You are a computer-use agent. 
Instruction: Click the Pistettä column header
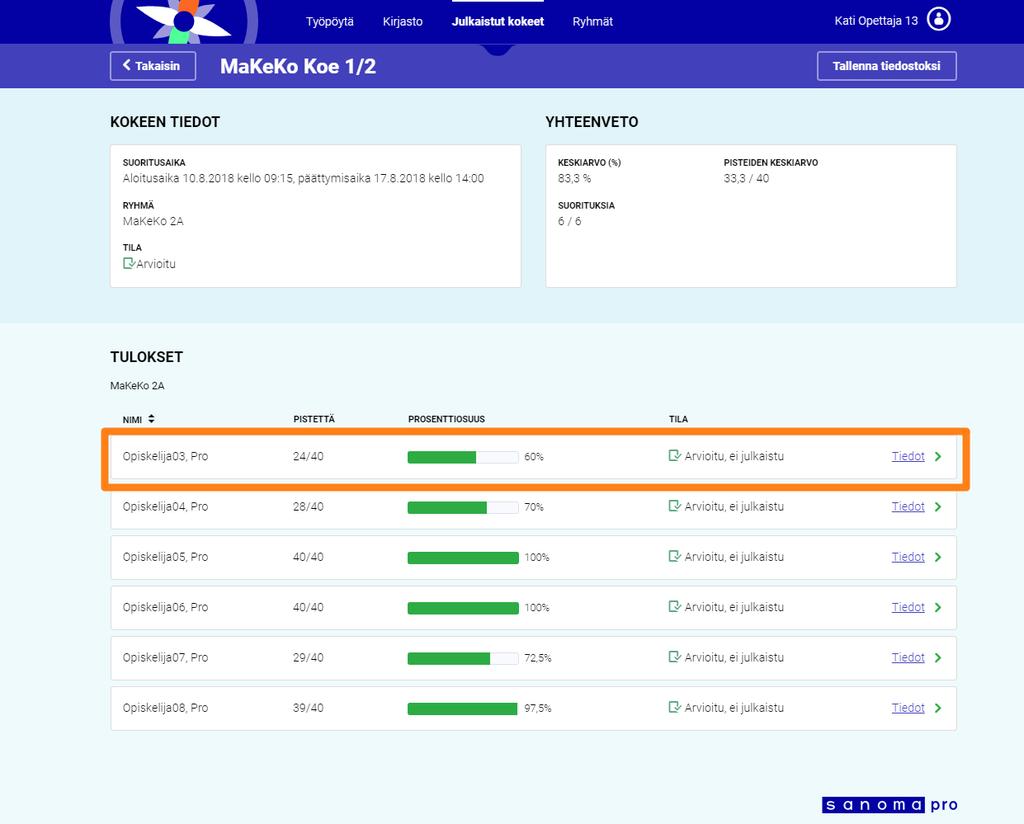314,419
